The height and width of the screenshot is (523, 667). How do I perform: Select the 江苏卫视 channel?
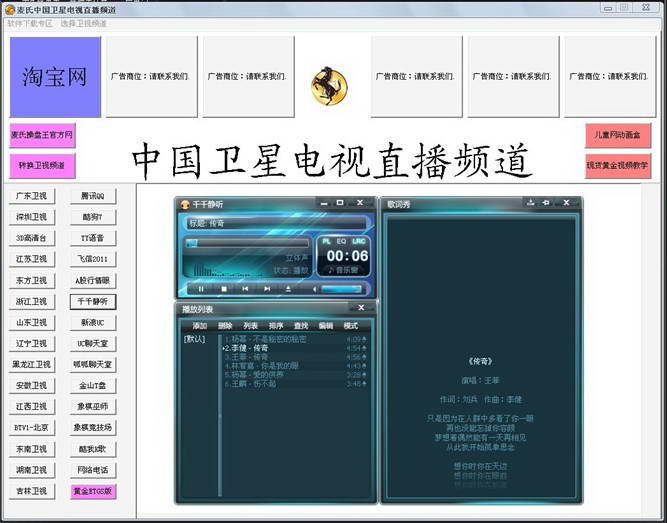coord(32,259)
